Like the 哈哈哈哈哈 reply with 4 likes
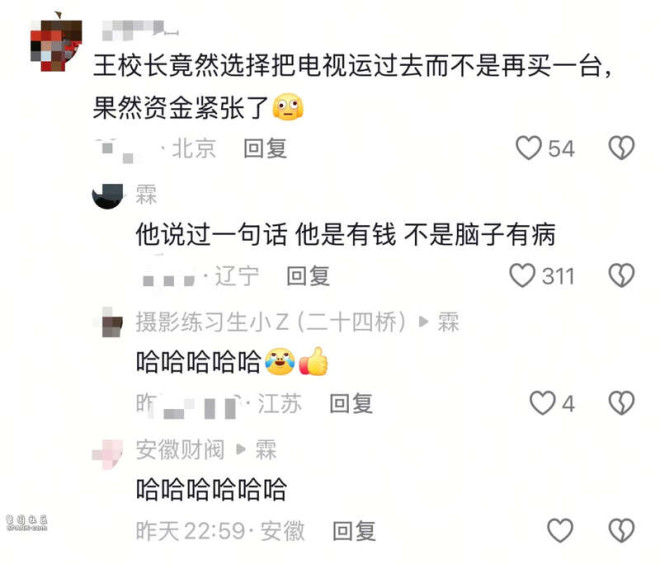This screenshot has height=564, width=660. coord(542,403)
